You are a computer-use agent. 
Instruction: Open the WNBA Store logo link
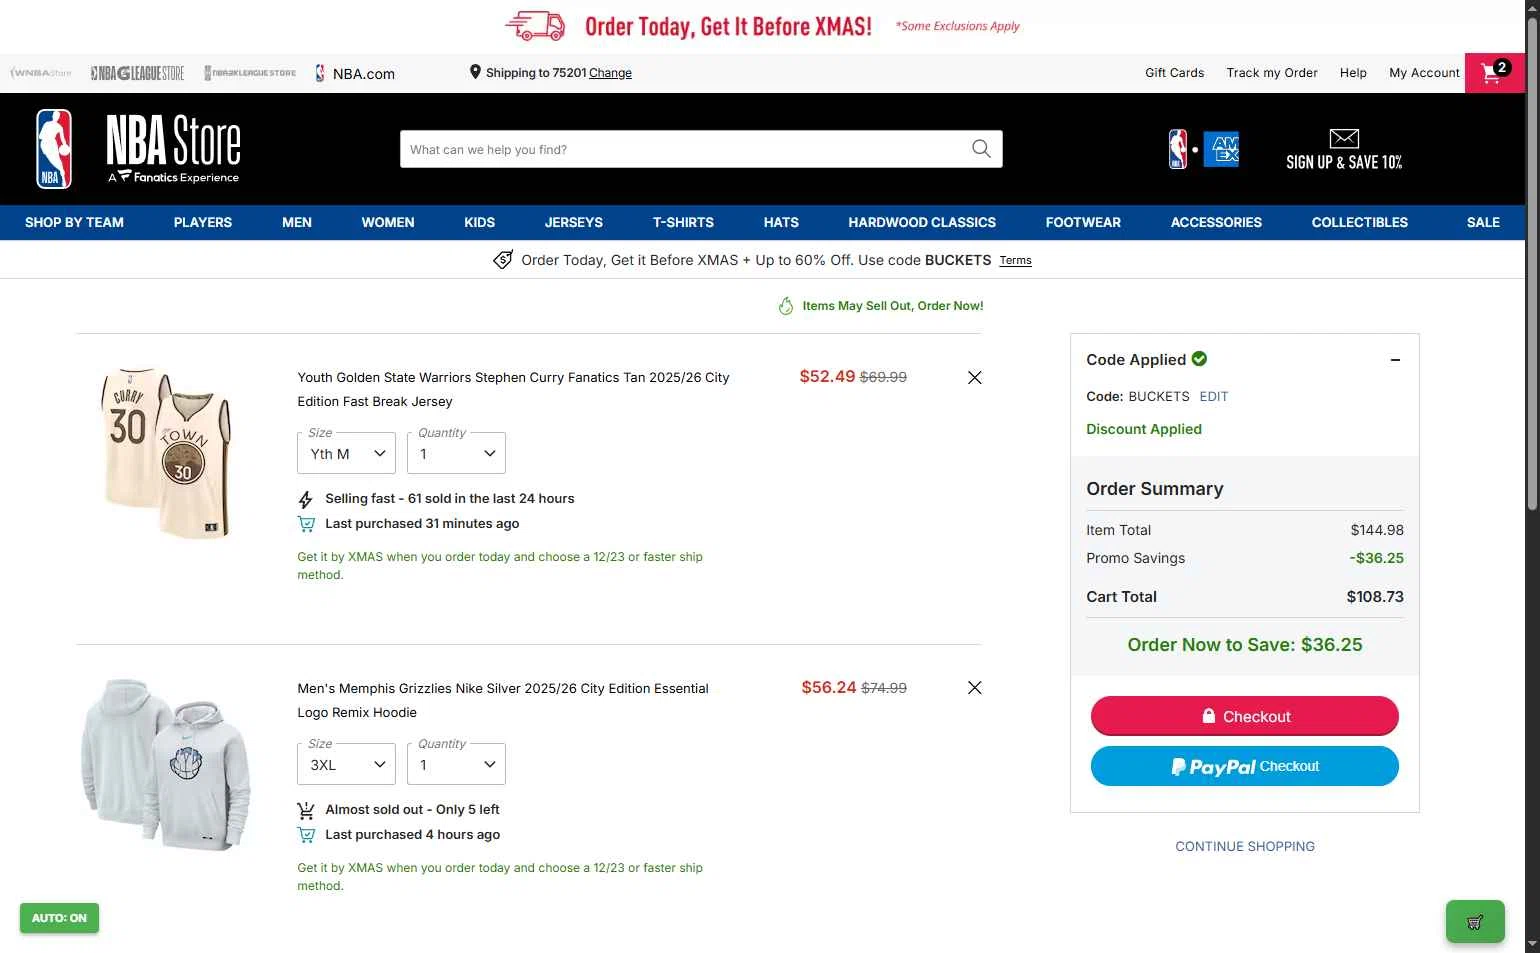[41, 73]
